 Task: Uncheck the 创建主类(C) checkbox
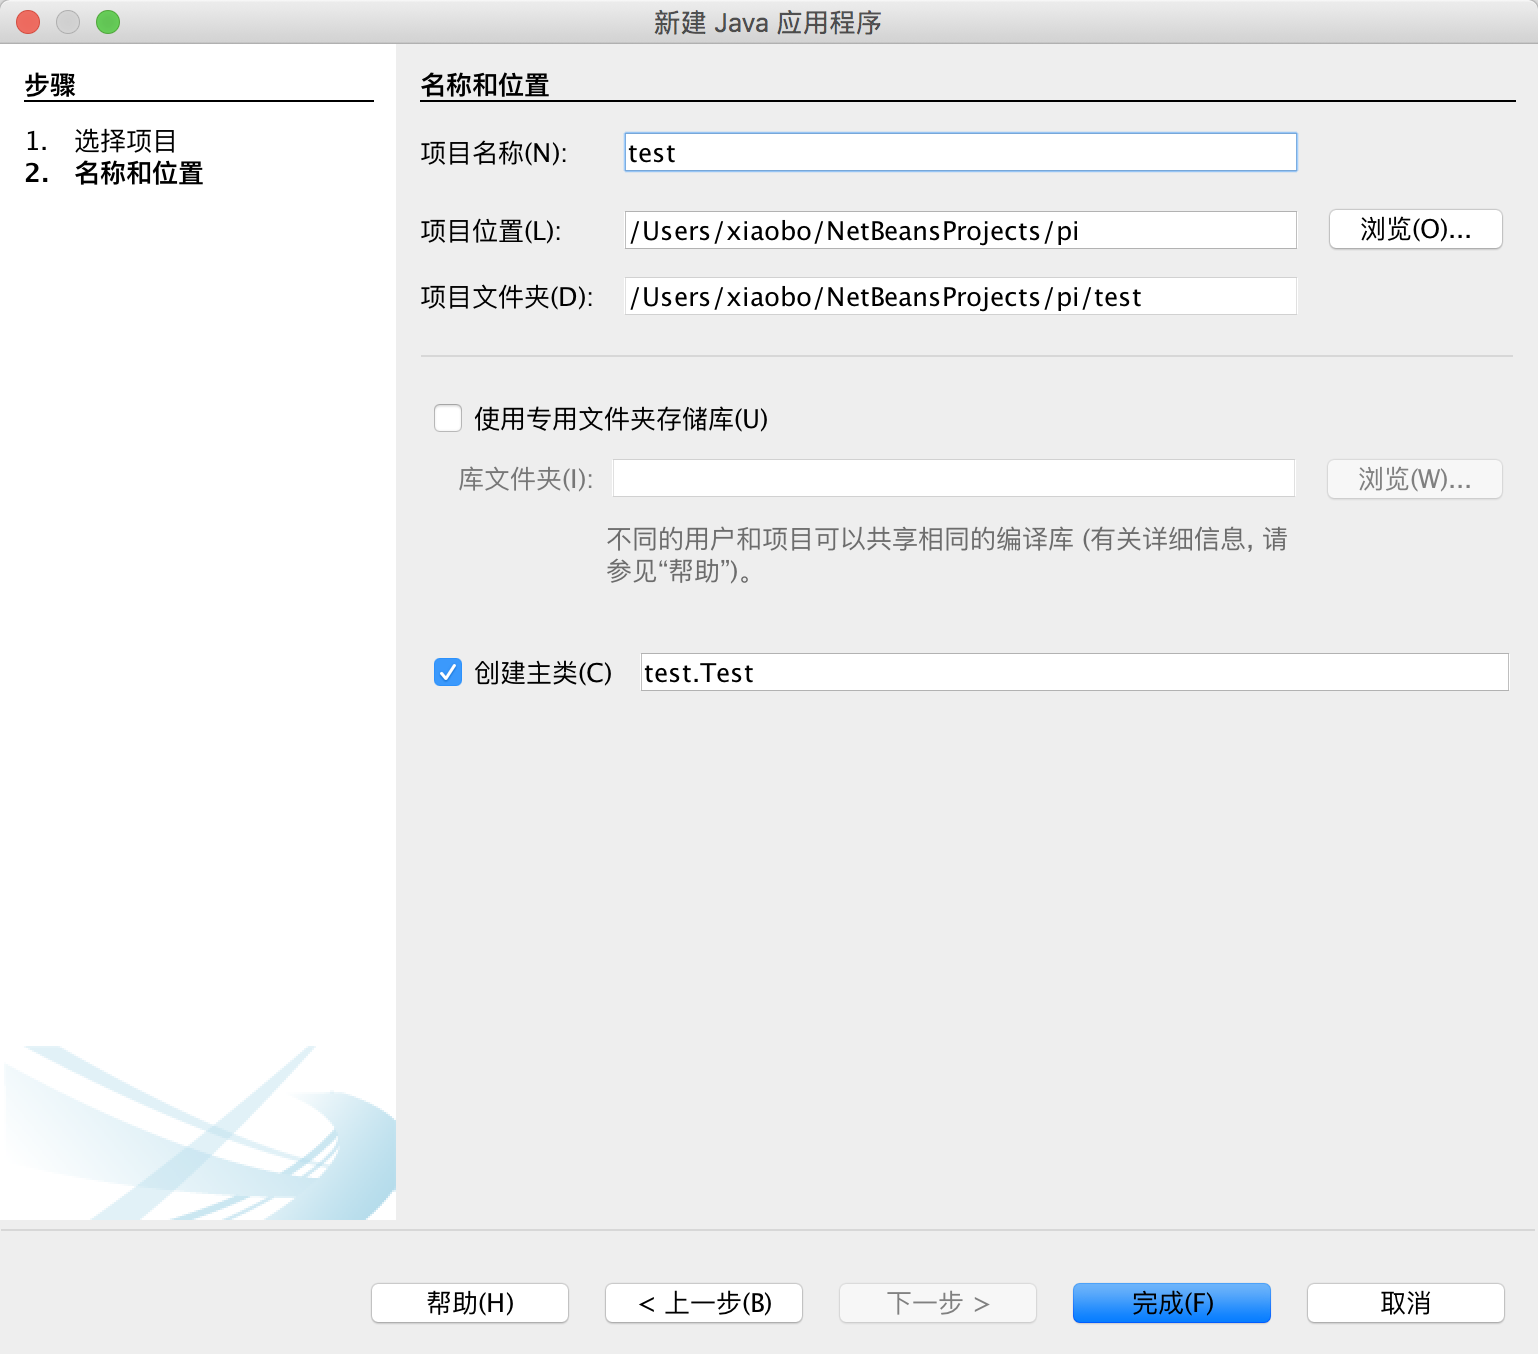448,672
